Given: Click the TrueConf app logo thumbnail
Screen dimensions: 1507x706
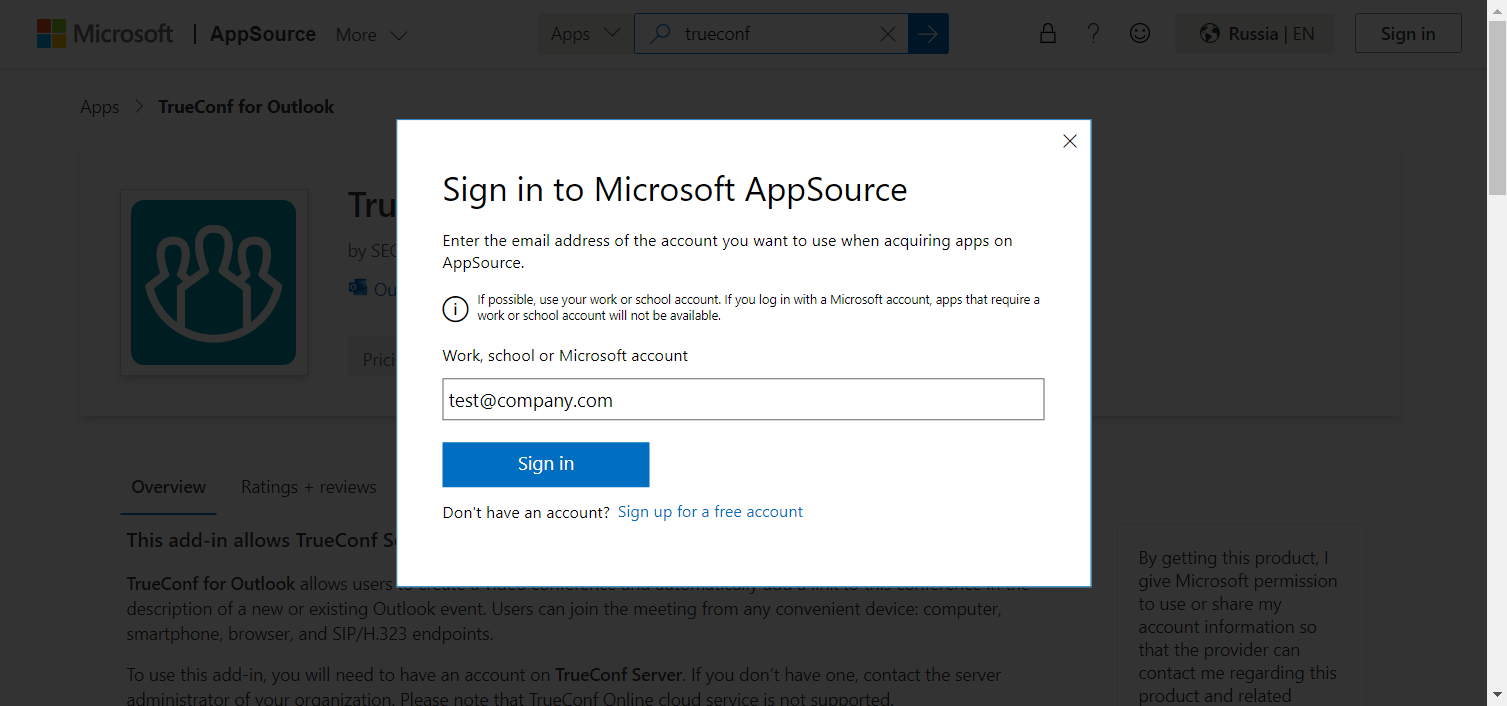Looking at the screenshot, I should pos(213,282).
